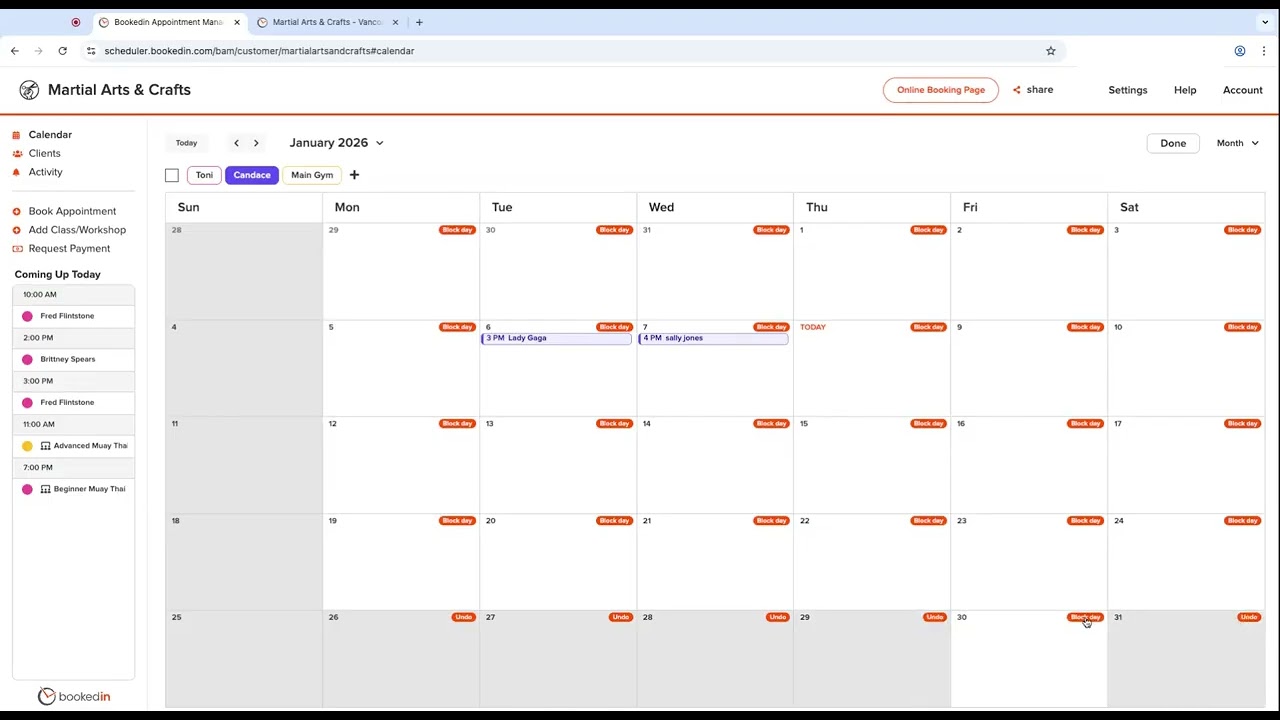Click pink dot beside Beginner Muay Thai
Image resolution: width=1280 pixels, height=720 pixels.
point(27,489)
